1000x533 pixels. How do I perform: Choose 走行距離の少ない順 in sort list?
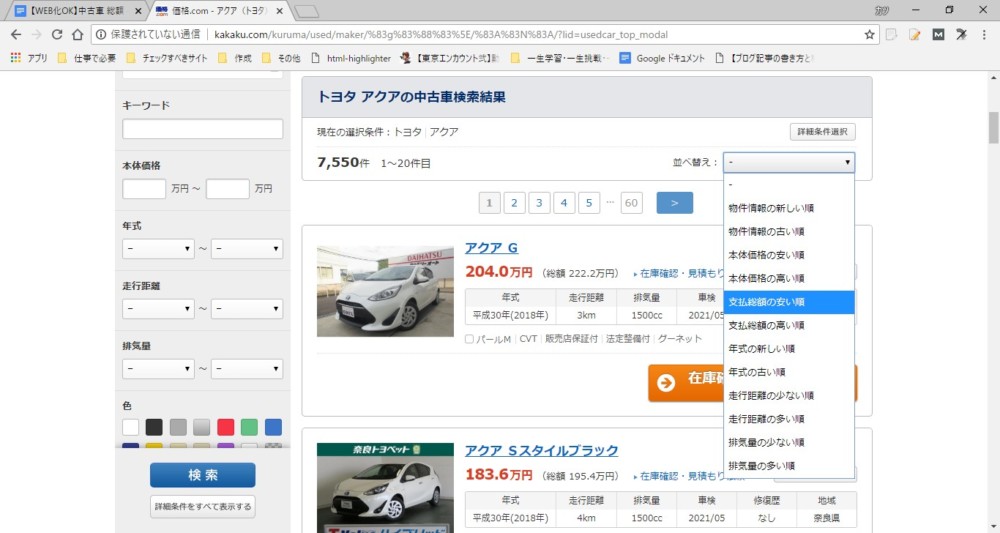[789, 396]
